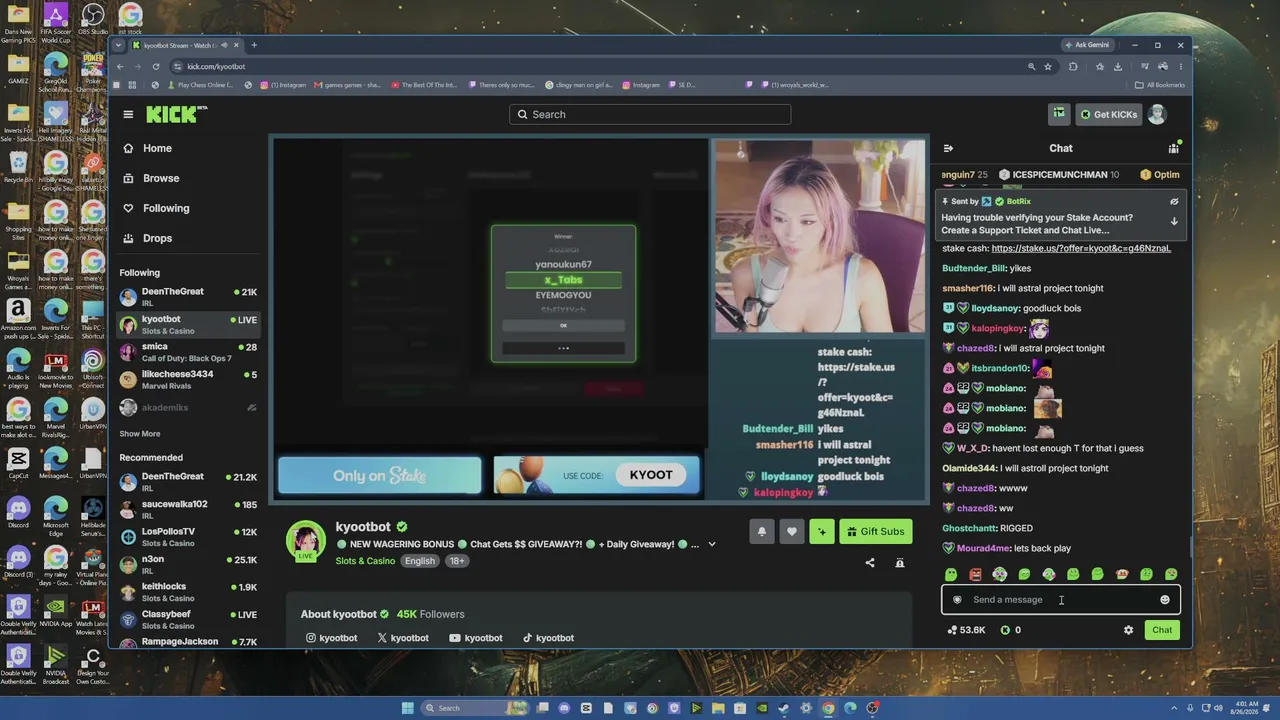Open kyootbot's Instagram link
This screenshot has height=720, width=1280.
[x=331, y=638]
